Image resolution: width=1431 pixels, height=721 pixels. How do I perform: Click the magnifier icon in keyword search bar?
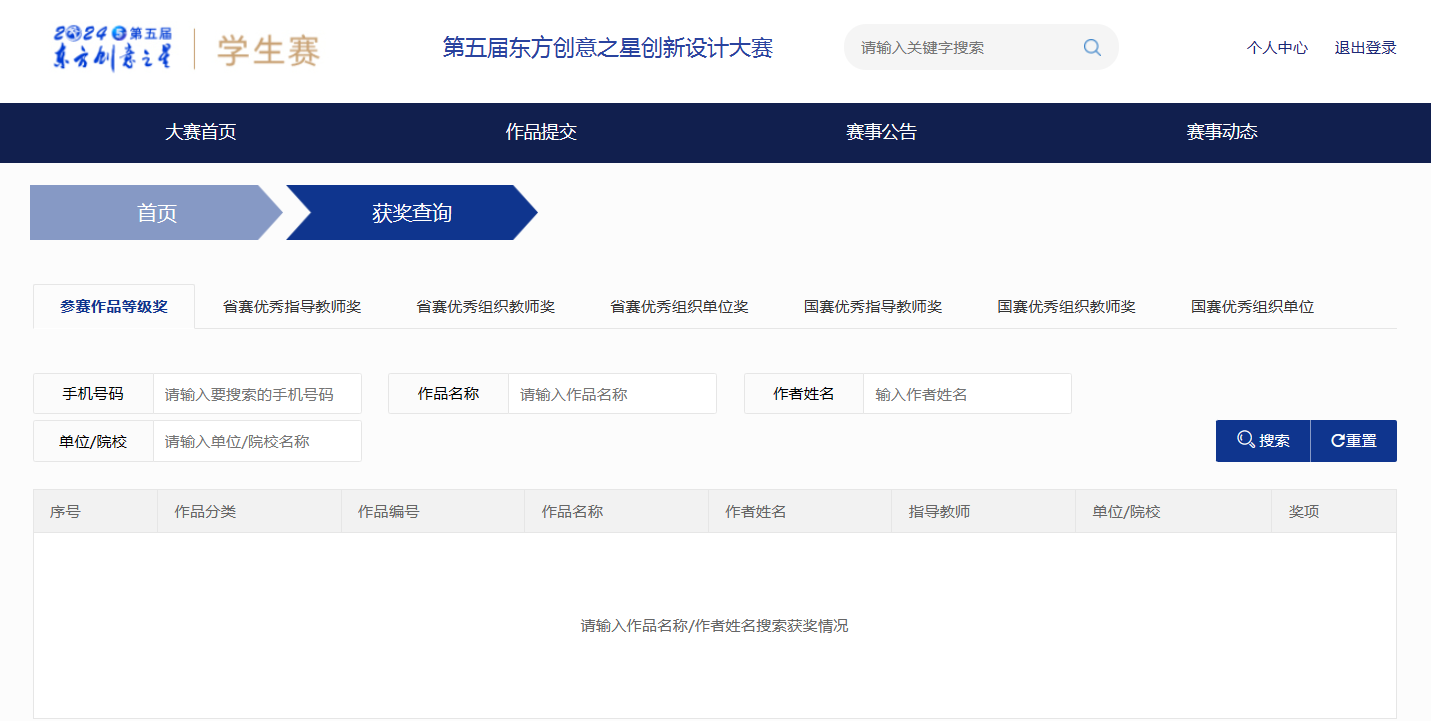point(1091,47)
